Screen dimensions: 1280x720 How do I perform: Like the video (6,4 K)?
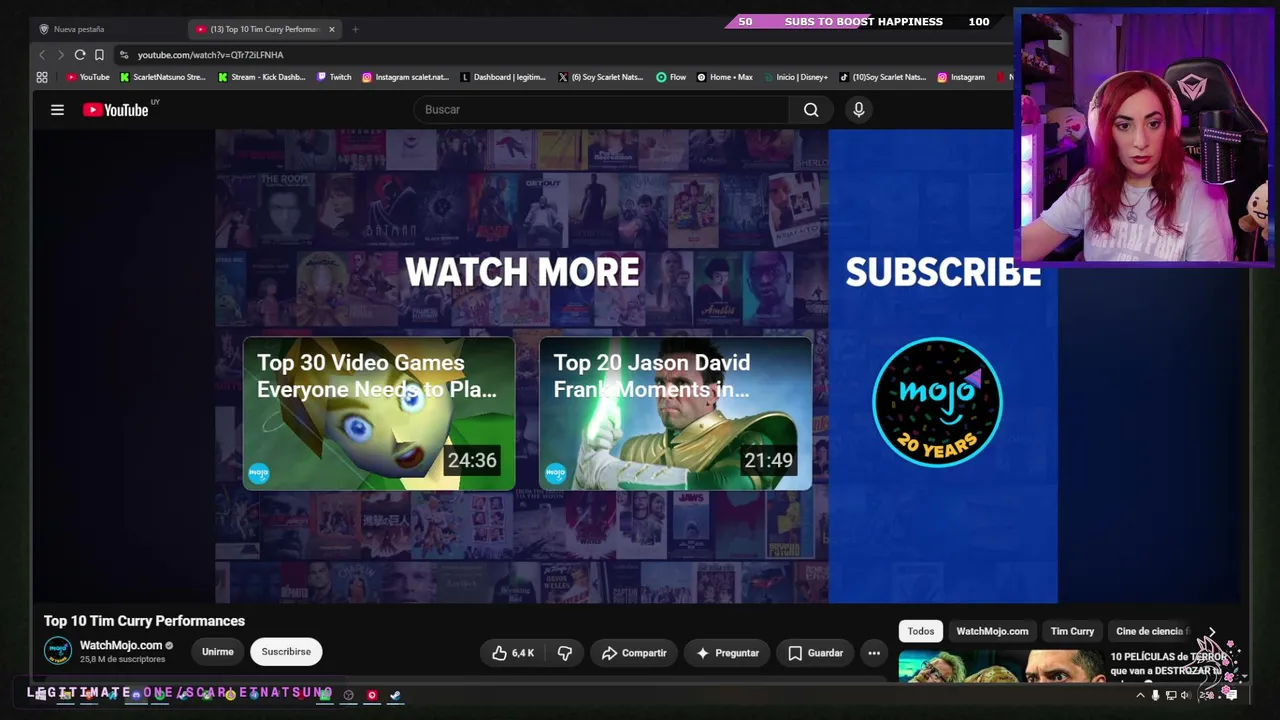(x=514, y=653)
